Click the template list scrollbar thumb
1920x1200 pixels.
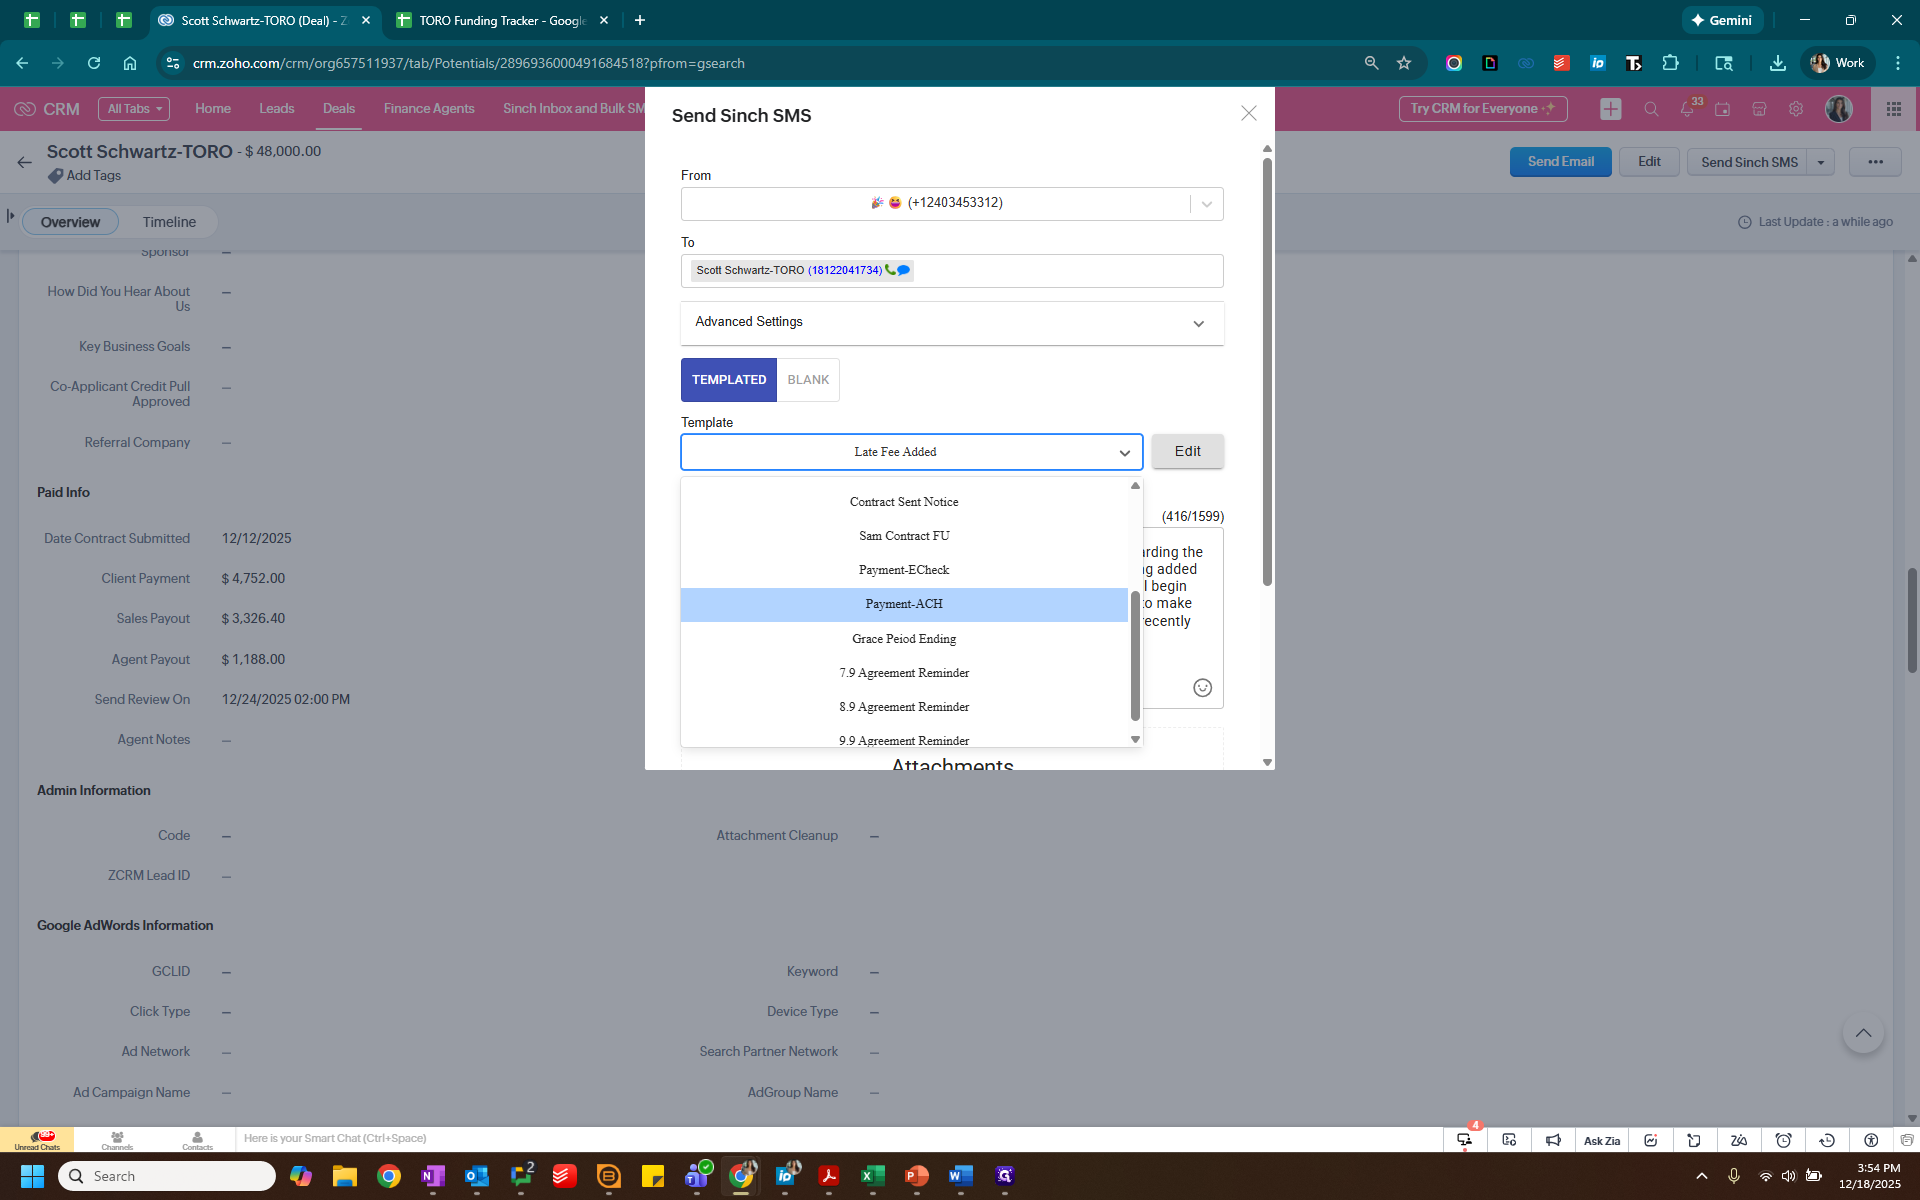pos(1135,655)
